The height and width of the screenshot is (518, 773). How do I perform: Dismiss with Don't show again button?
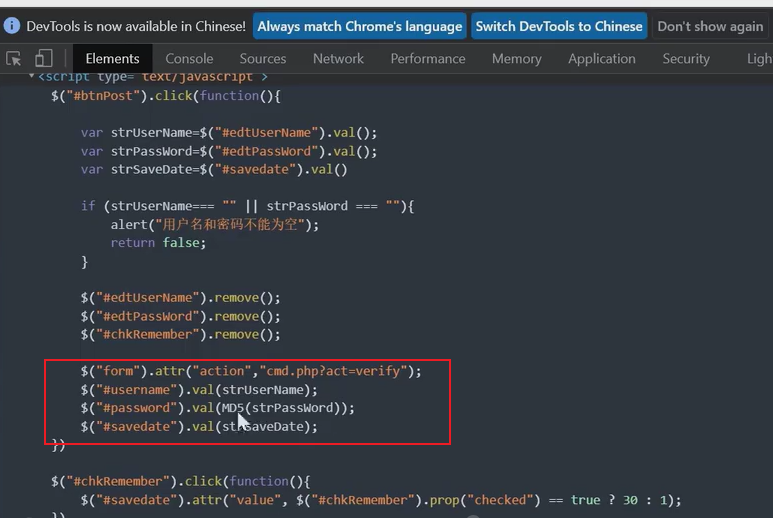(x=710, y=26)
